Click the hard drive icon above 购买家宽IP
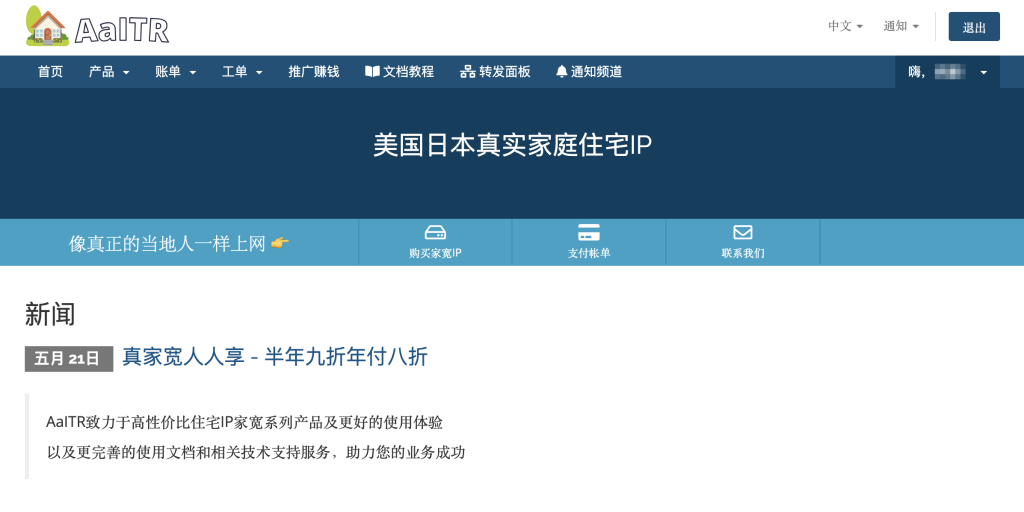 pos(435,233)
